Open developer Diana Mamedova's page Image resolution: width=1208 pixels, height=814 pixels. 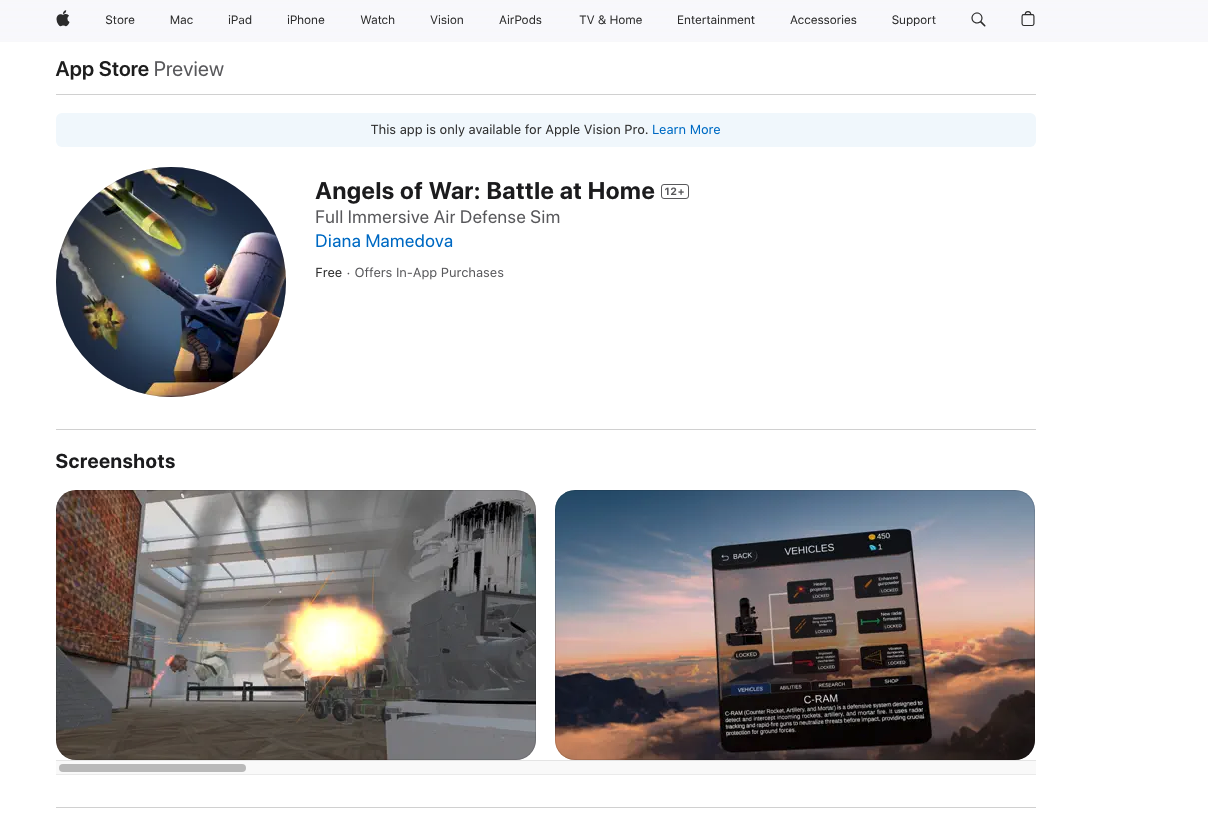click(x=384, y=241)
